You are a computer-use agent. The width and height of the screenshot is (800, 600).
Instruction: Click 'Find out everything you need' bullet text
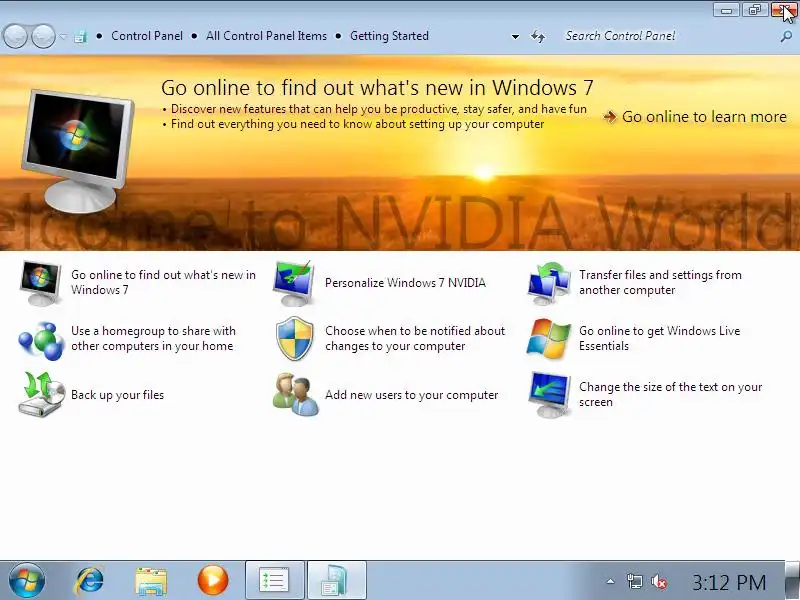click(x=357, y=124)
